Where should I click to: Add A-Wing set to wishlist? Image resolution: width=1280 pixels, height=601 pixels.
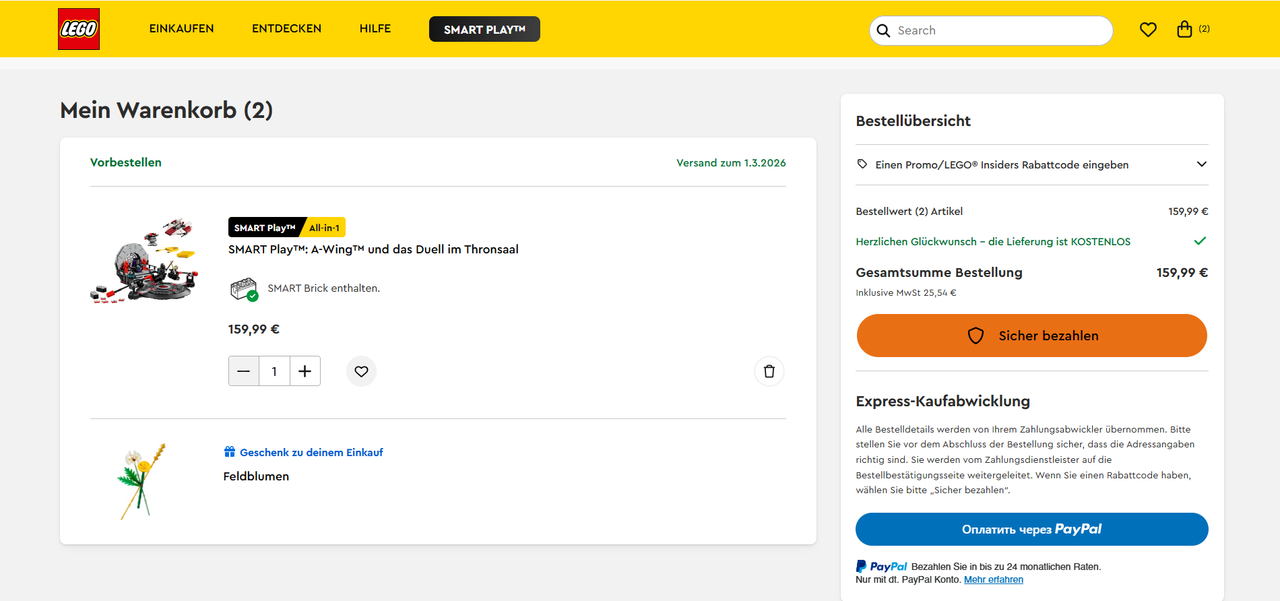[x=361, y=372]
